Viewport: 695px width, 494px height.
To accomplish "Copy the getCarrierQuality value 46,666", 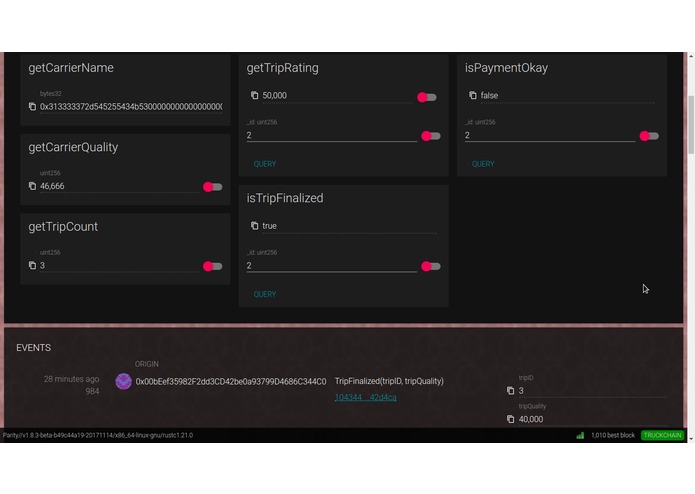I will click(x=32, y=186).
